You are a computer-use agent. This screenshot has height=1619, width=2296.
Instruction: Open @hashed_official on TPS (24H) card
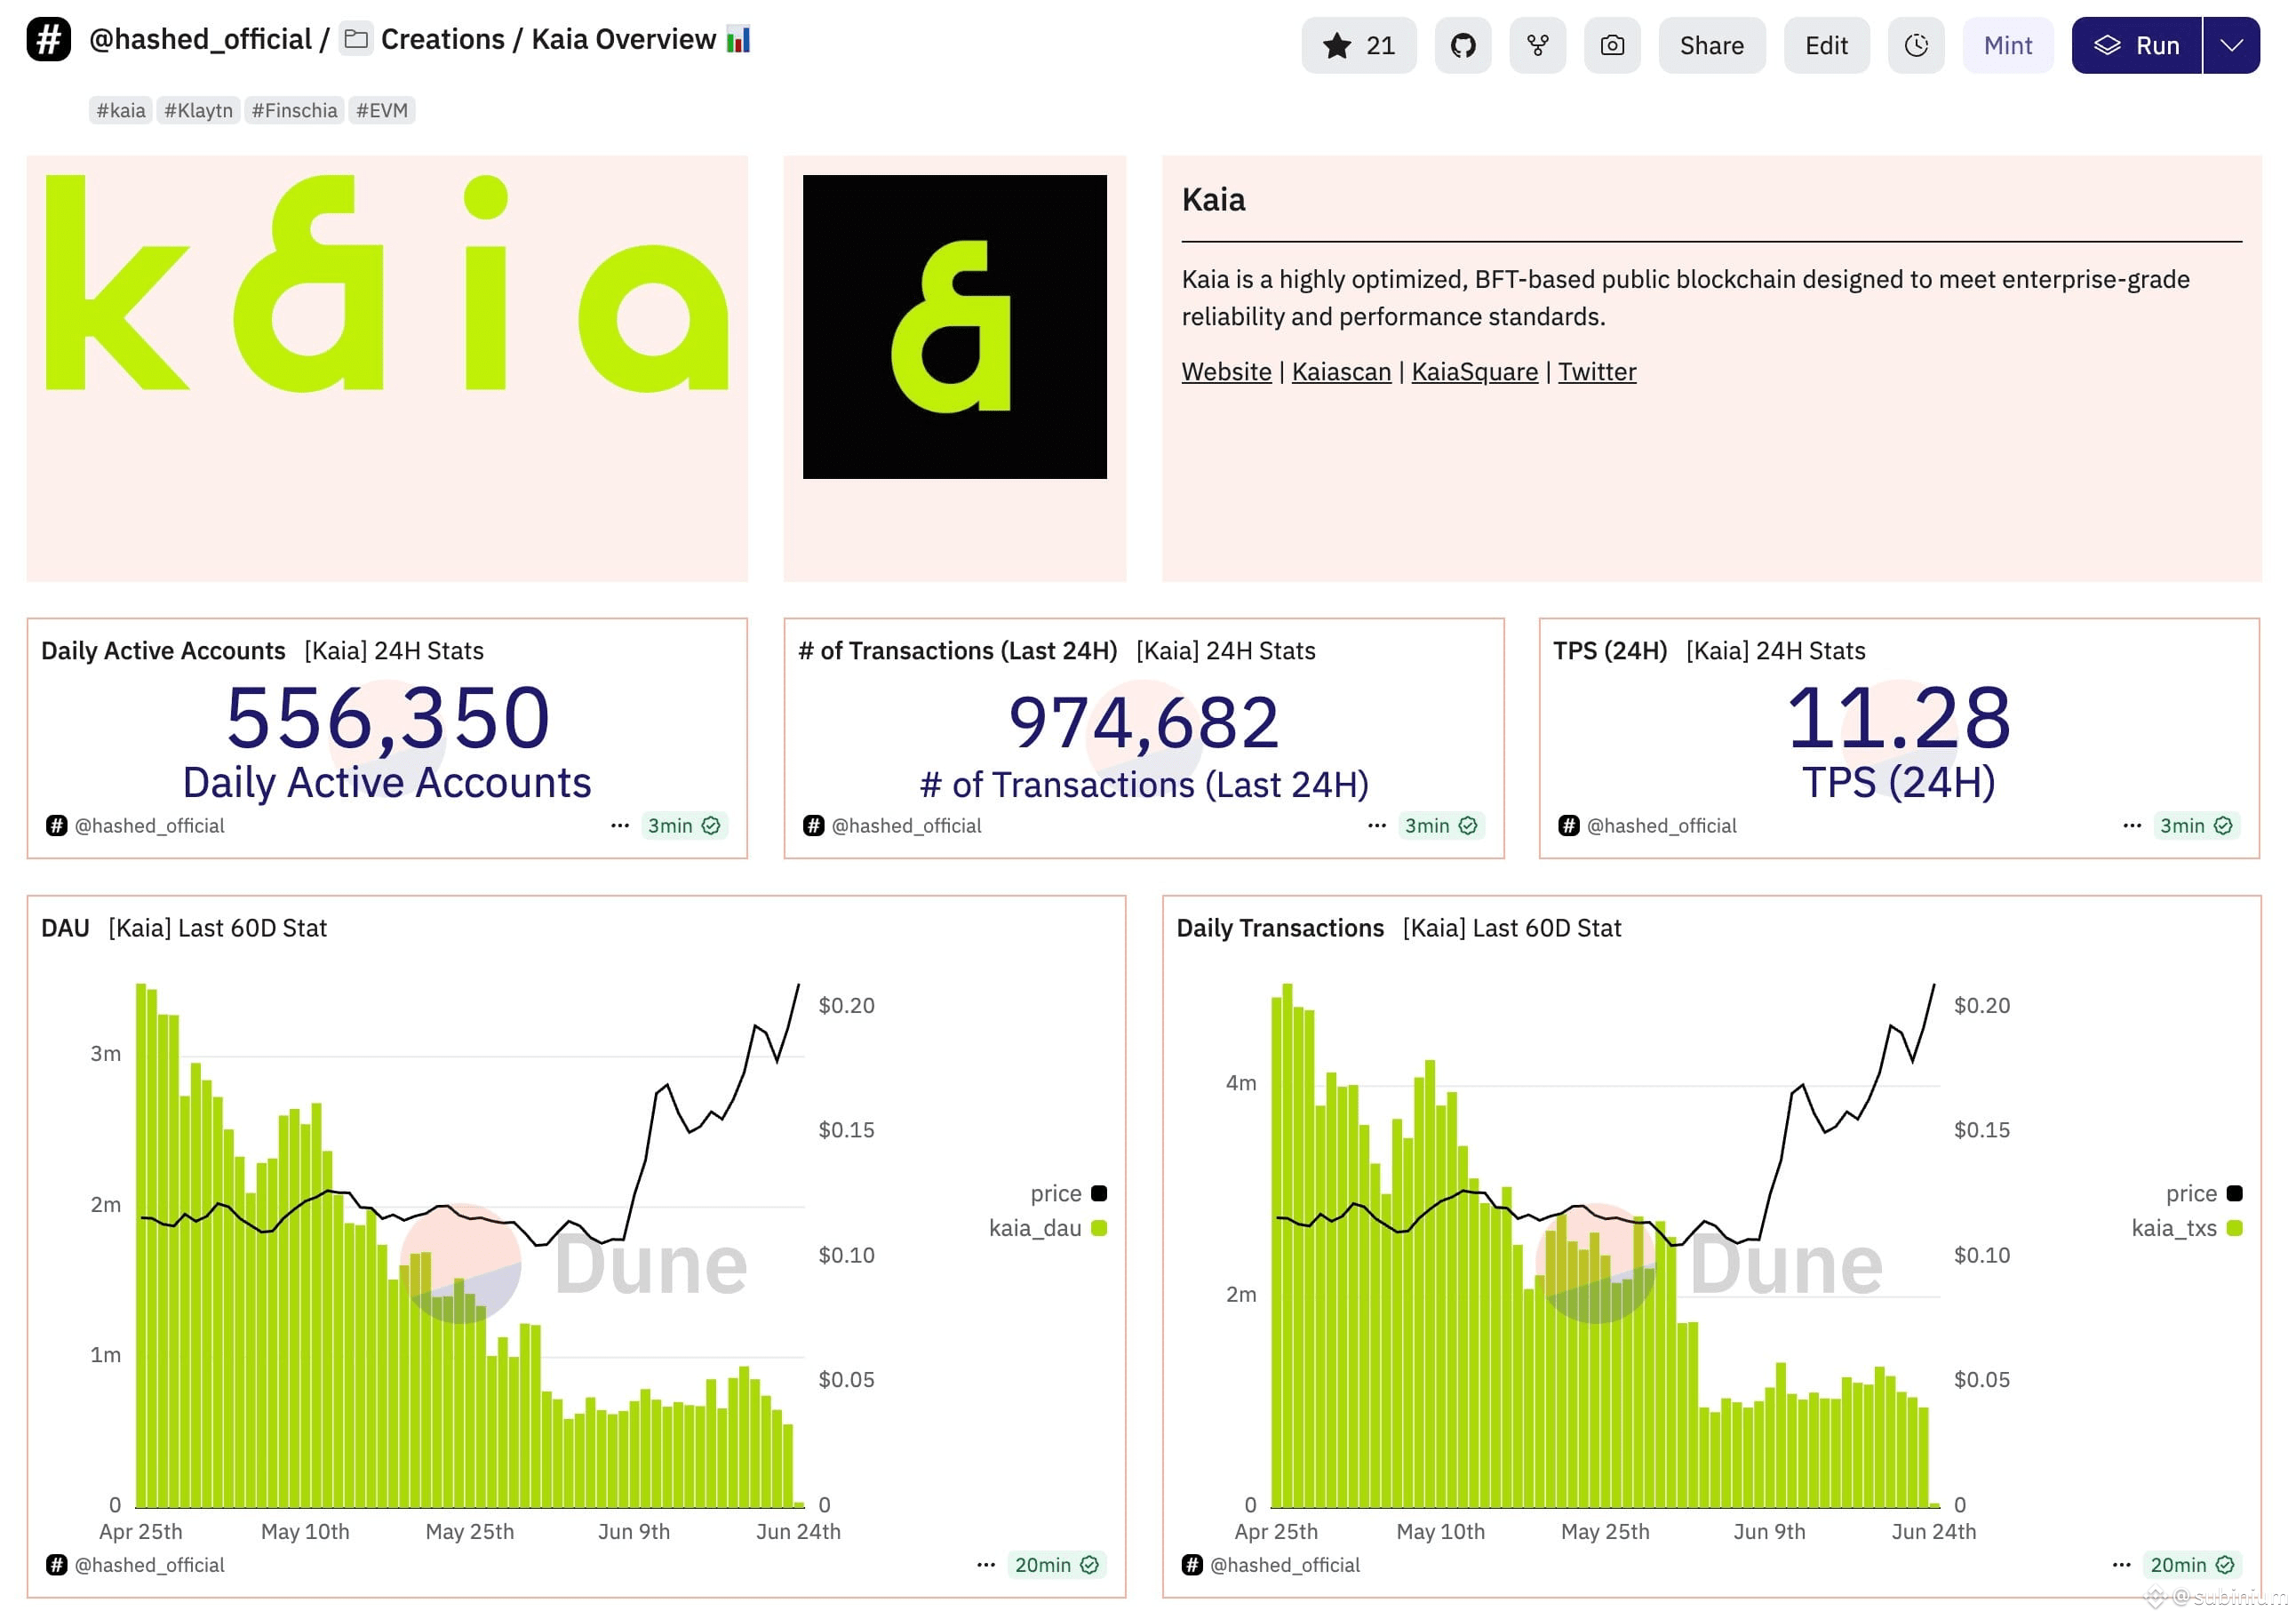click(1661, 826)
